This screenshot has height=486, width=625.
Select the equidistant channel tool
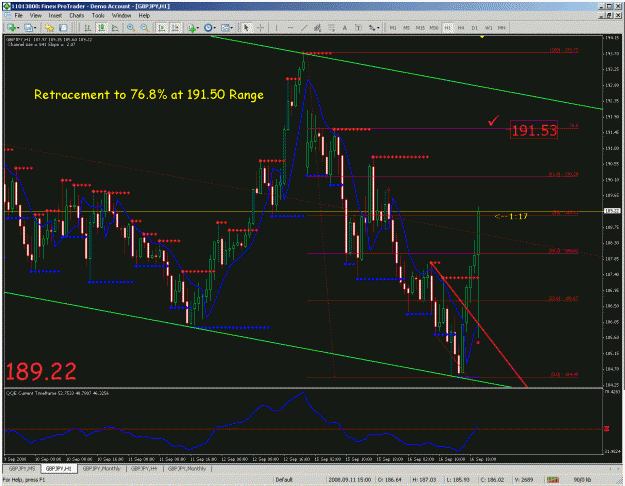click(x=318, y=28)
